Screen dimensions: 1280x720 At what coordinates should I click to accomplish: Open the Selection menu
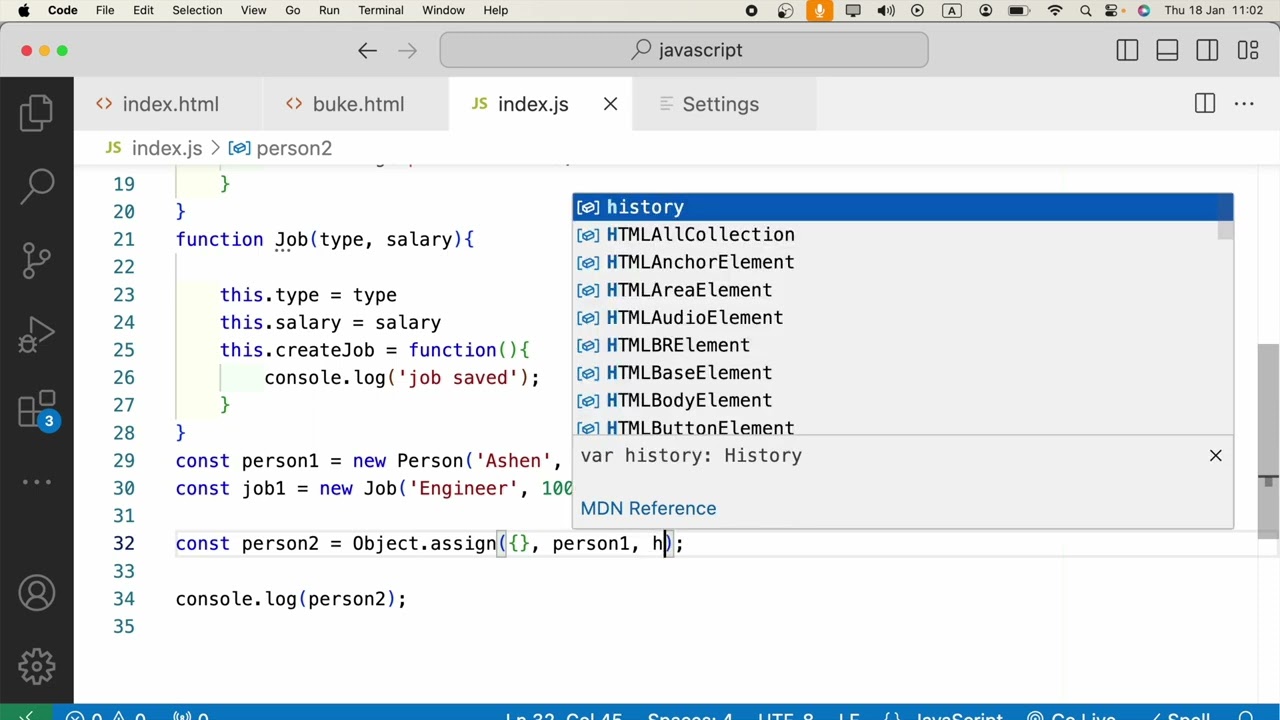click(197, 10)
